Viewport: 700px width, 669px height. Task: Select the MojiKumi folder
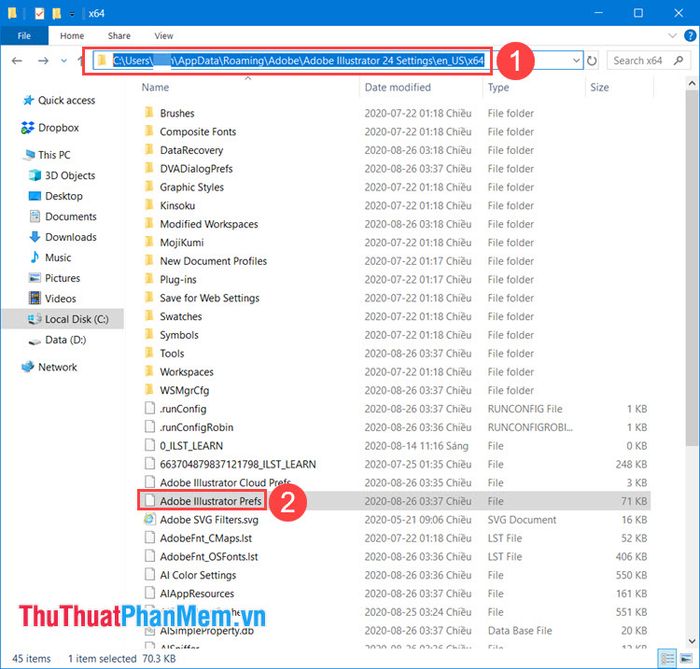[x=182, y=243]
